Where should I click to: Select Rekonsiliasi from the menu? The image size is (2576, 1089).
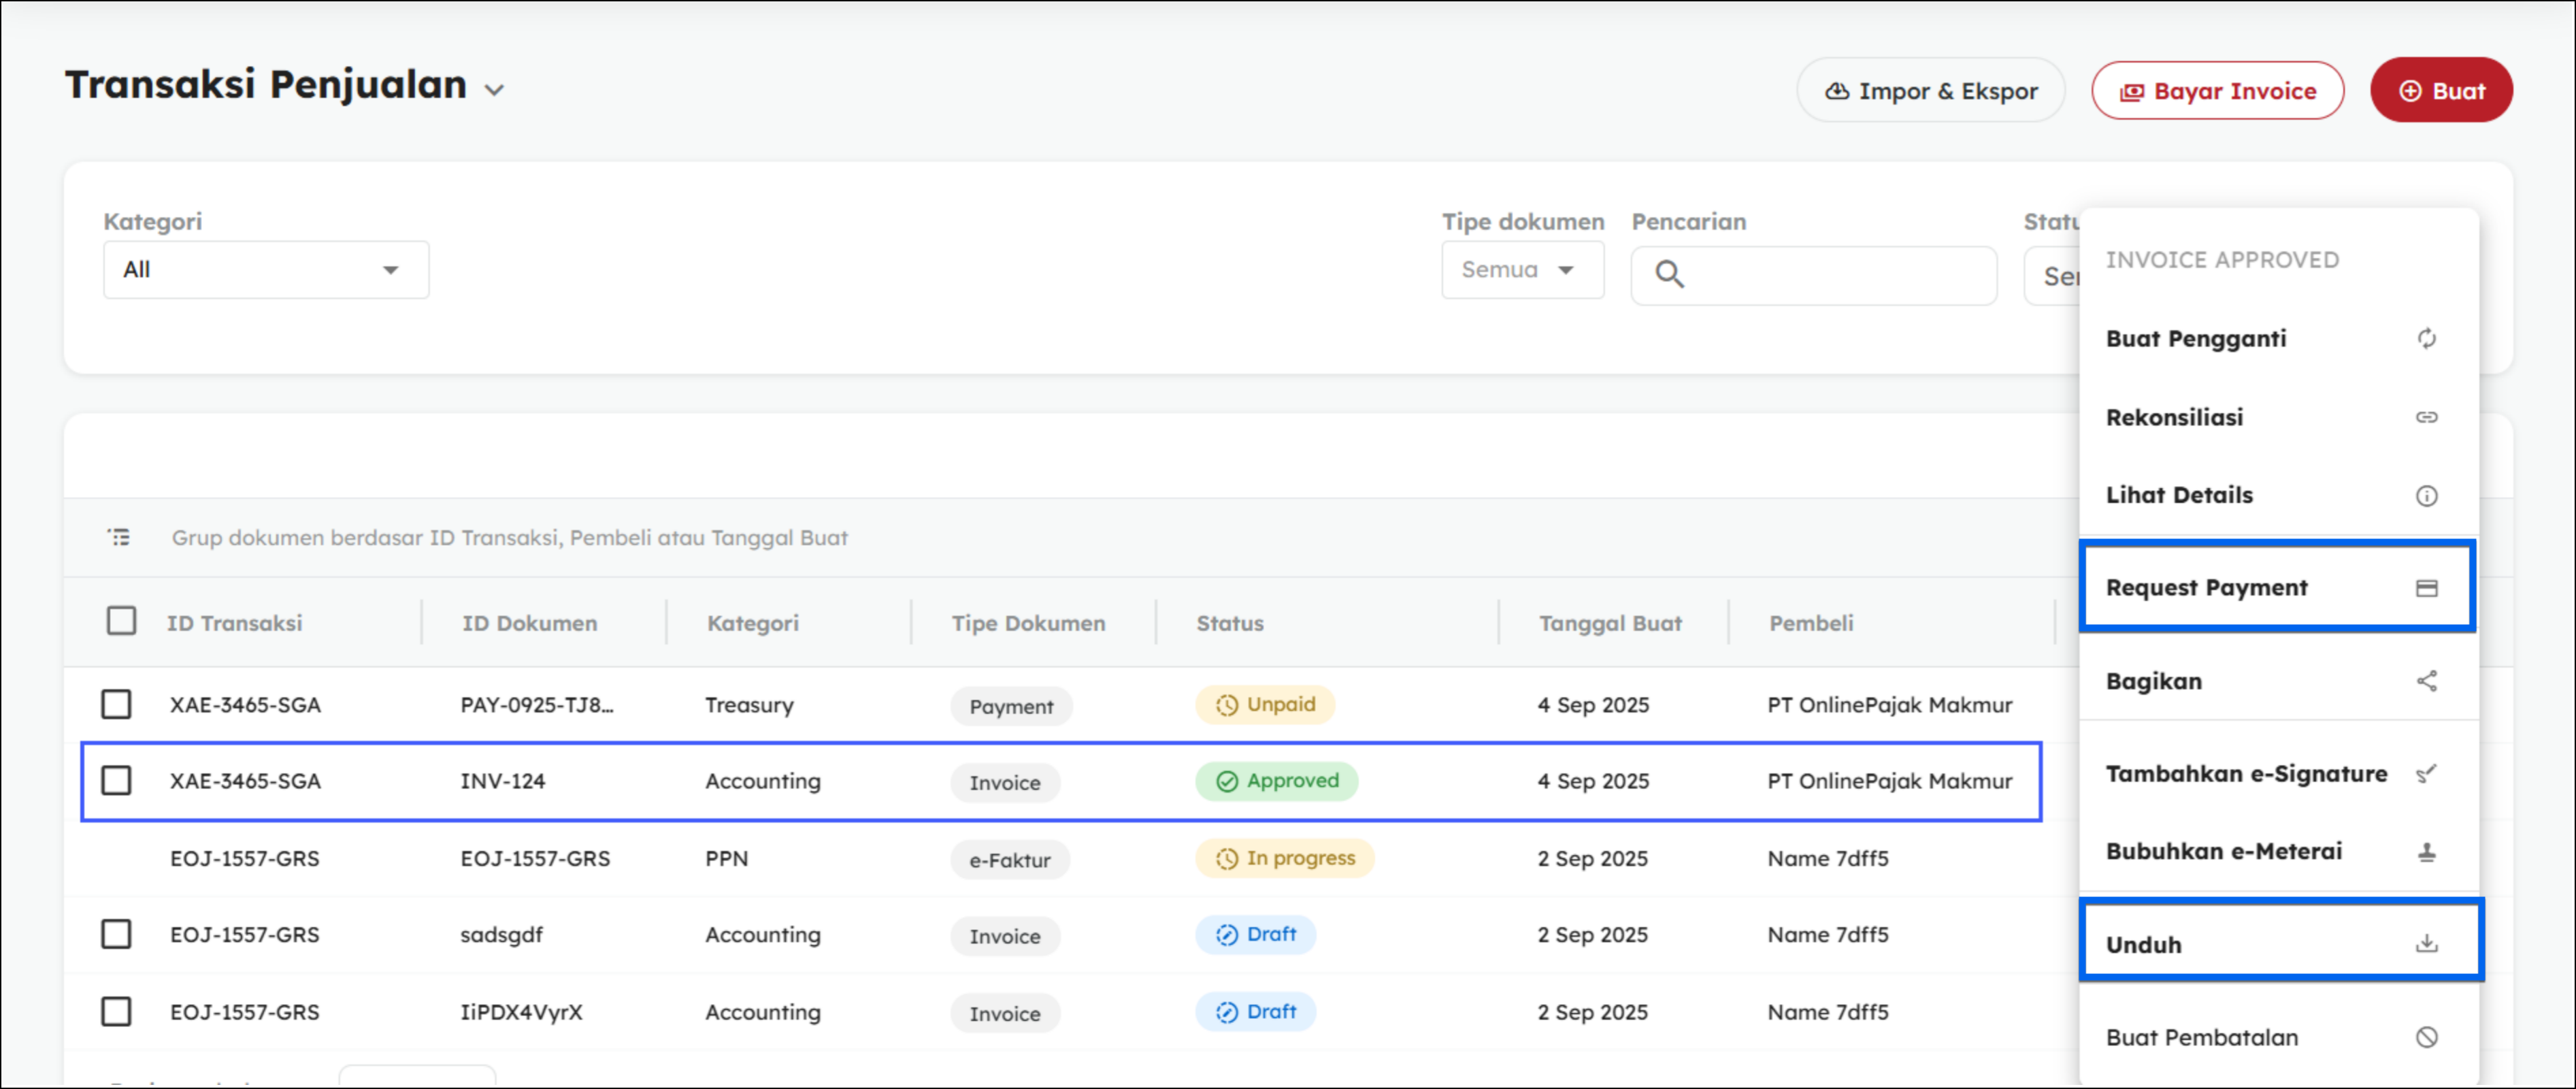pyautogui.click(x=2278, y=417)
